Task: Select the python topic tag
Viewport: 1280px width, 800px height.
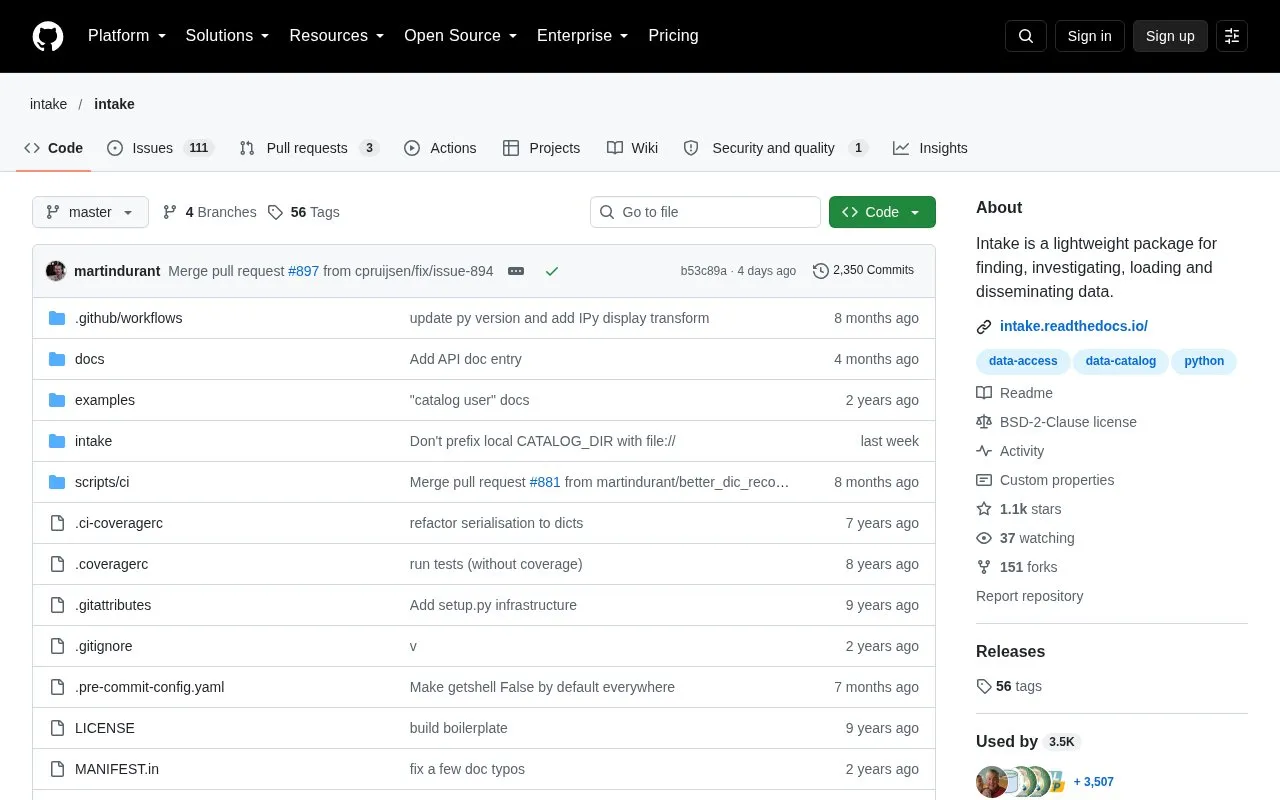Action: tap(1204, 361)
